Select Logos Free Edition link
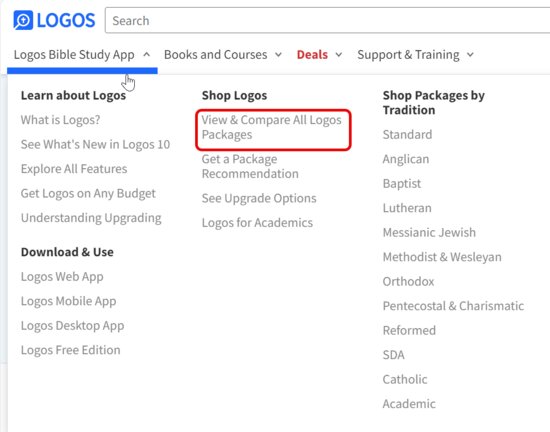Viewport: 550px width, 432px height. [x=71, y=350]
